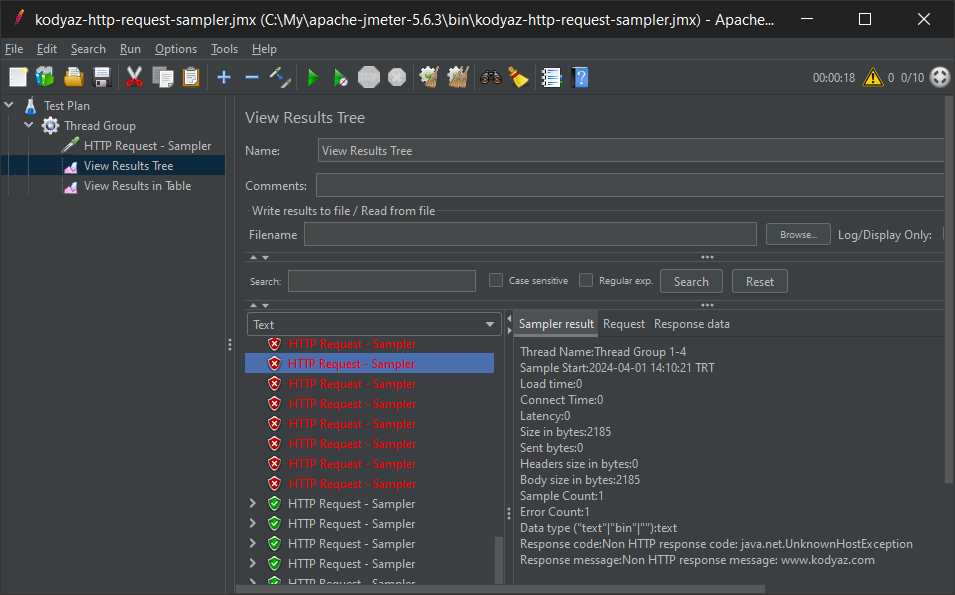Select HTTP Request - Sampler tree node
Screen dimensions: 955x595
(147, 146)
